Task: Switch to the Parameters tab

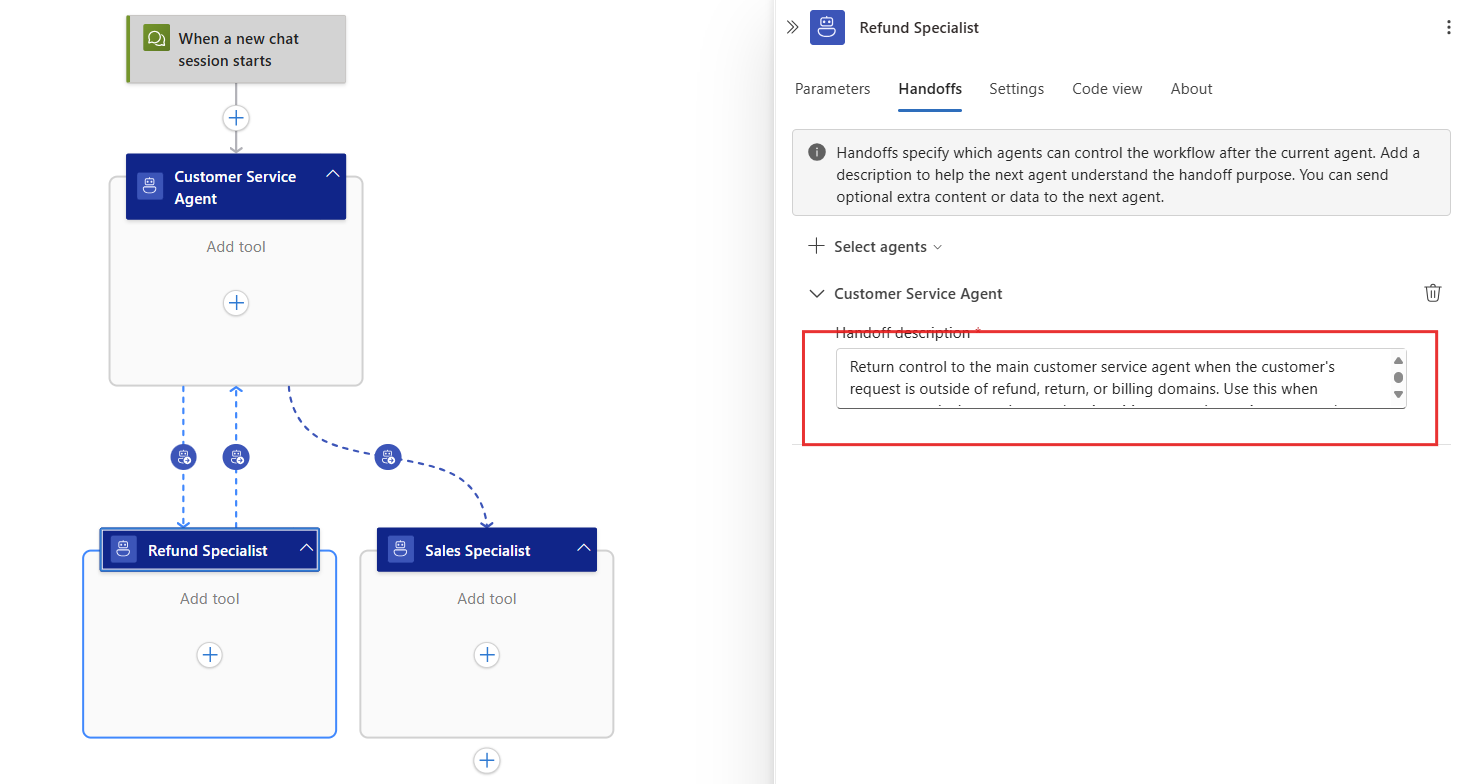Action: [x=832, y=89]
